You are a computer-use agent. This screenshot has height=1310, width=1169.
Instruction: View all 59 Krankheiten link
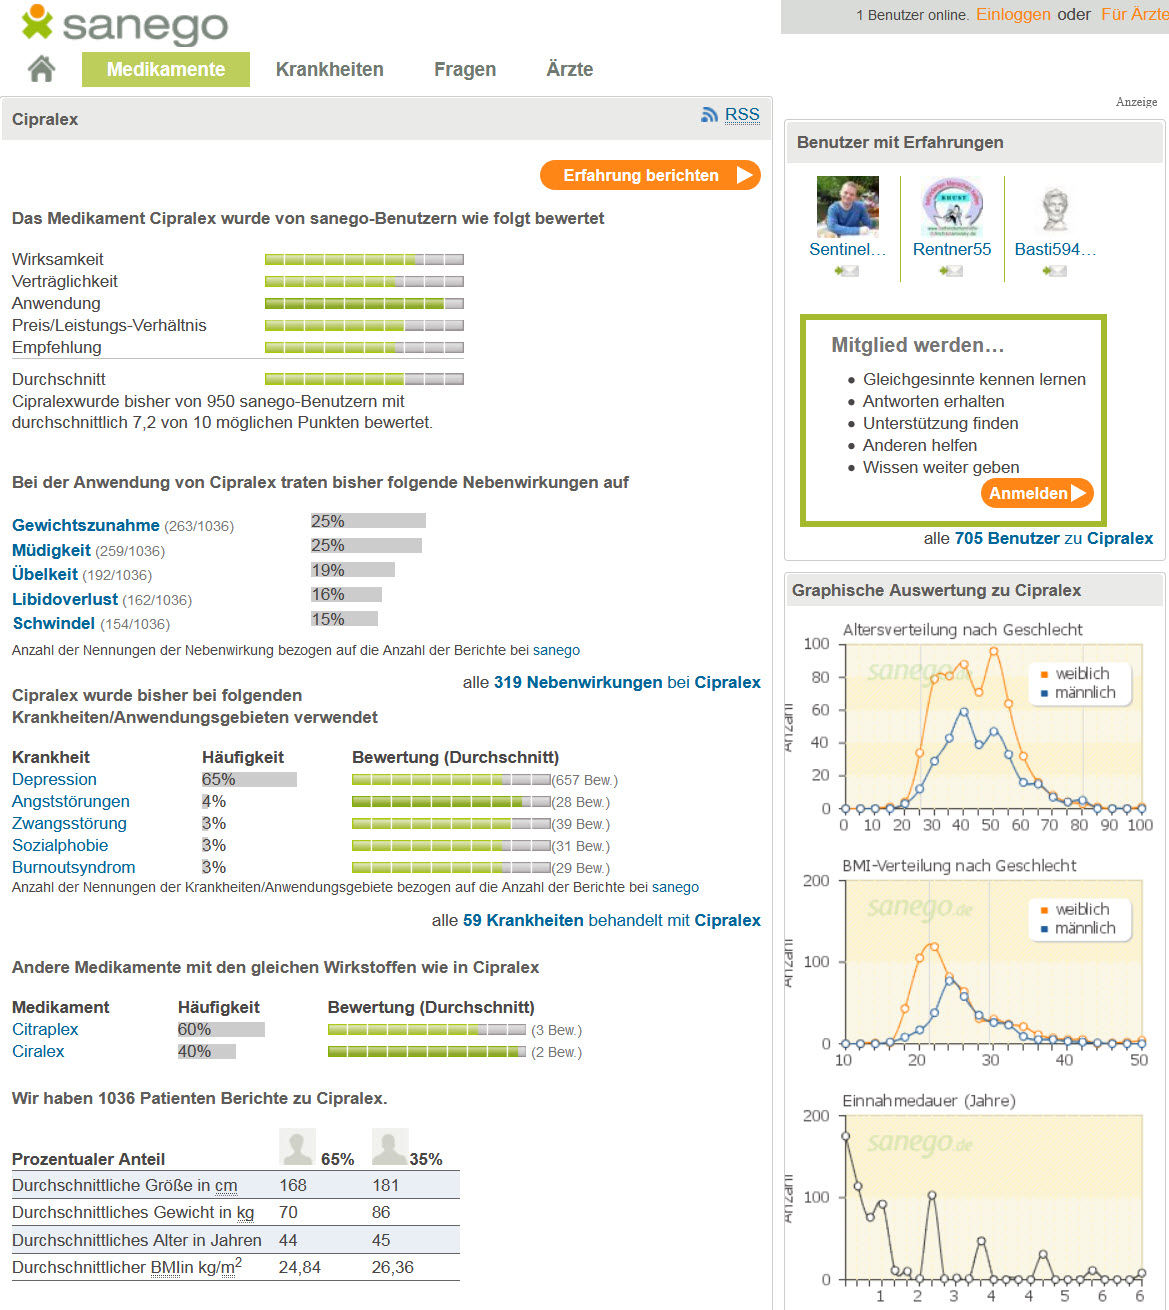click(523, 920)
